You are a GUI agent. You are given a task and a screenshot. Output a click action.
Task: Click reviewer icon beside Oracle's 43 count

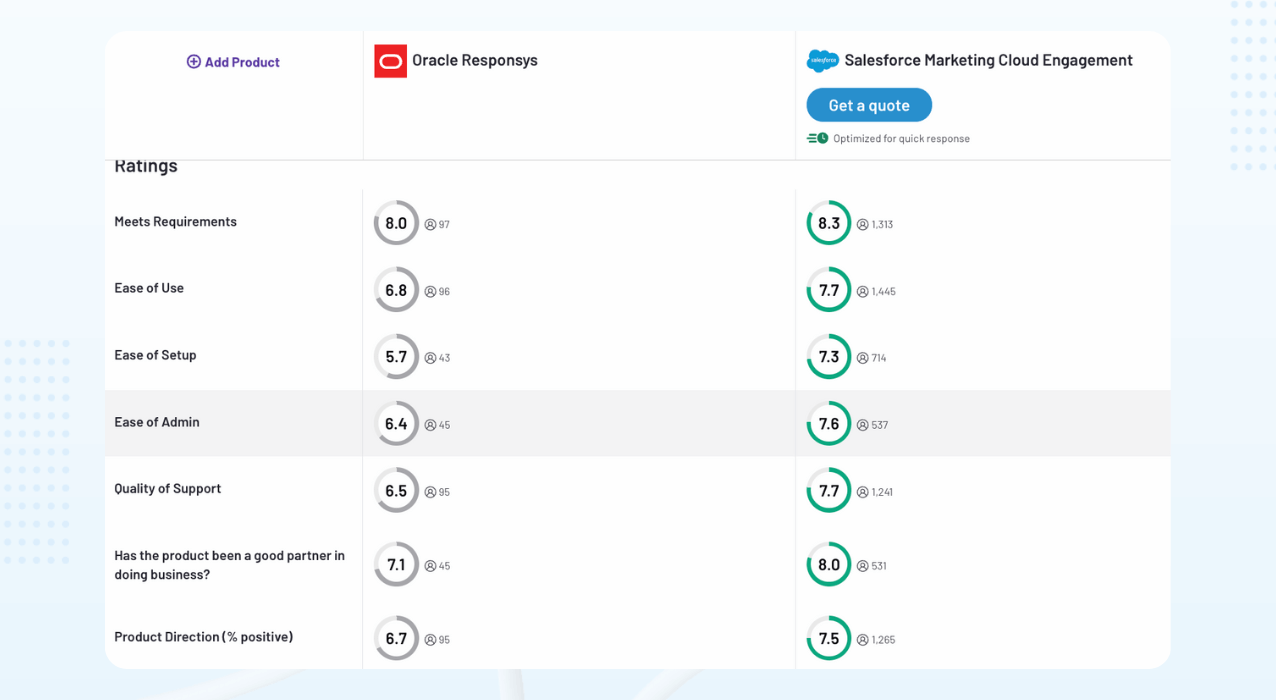(x=430, y=358)
